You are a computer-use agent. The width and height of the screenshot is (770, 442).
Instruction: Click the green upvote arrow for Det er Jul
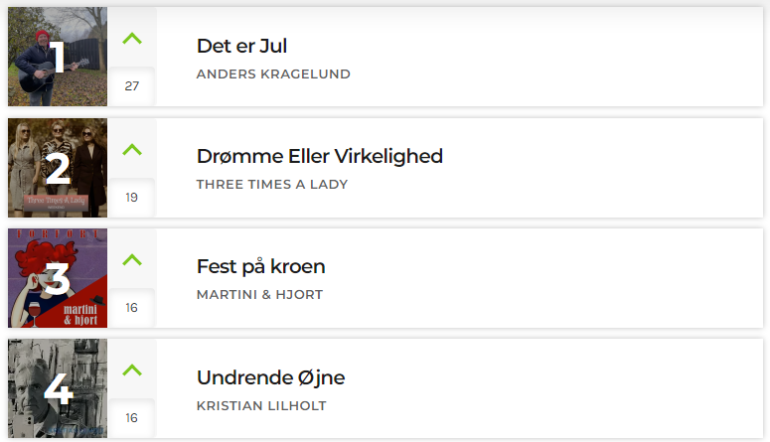tap(132, 38)
